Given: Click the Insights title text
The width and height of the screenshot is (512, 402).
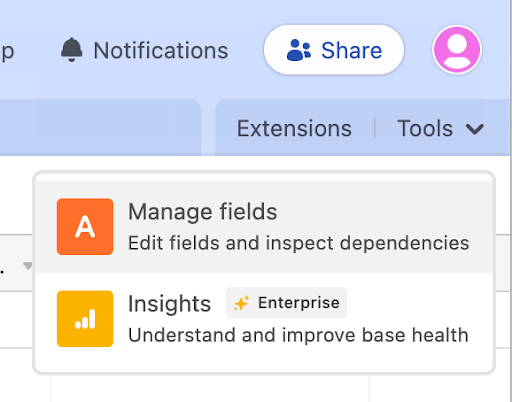Looking at the screenshot, I should point(169,304).
